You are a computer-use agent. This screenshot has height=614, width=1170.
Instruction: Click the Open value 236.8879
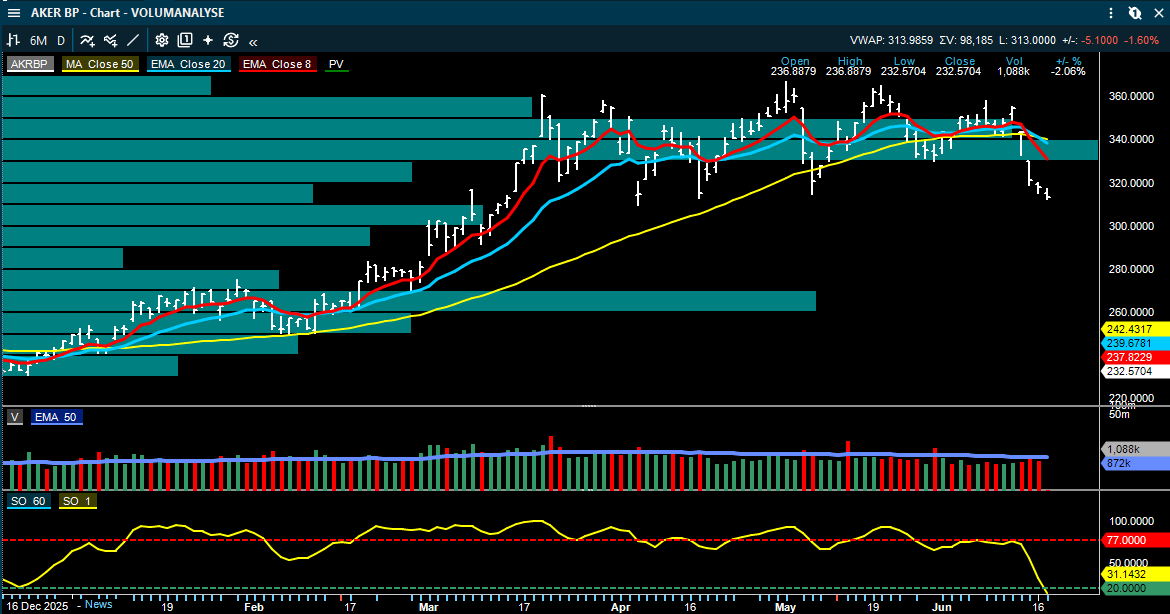tap(793, 72)
